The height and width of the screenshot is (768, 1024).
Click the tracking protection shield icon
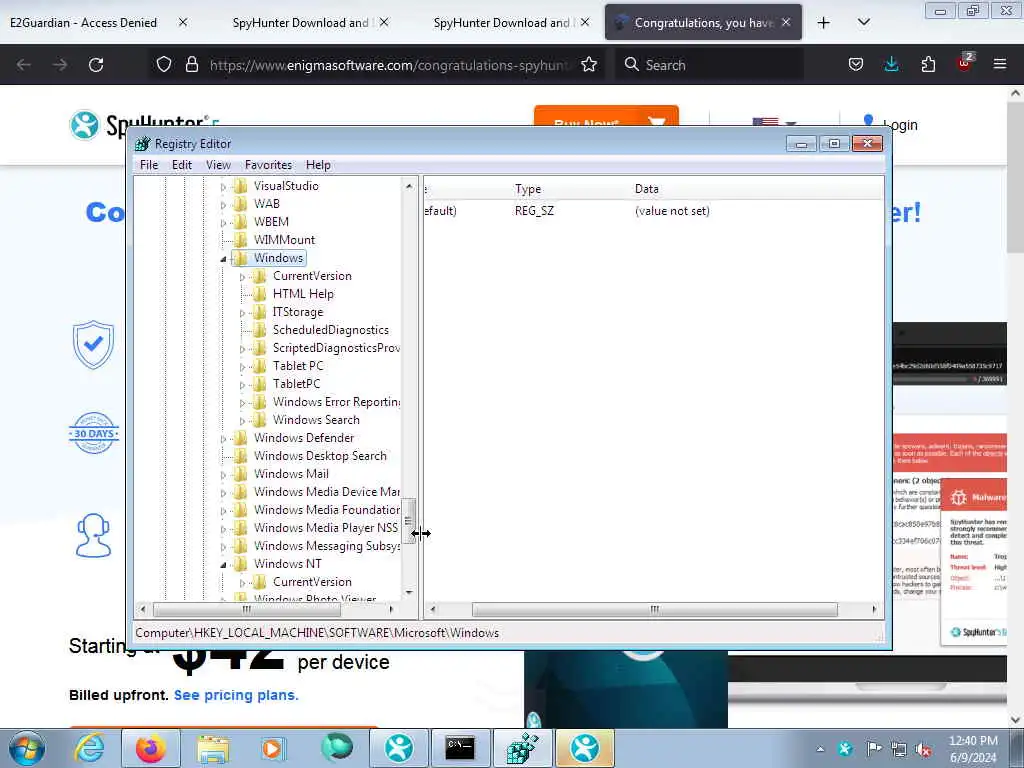point(164,65)
